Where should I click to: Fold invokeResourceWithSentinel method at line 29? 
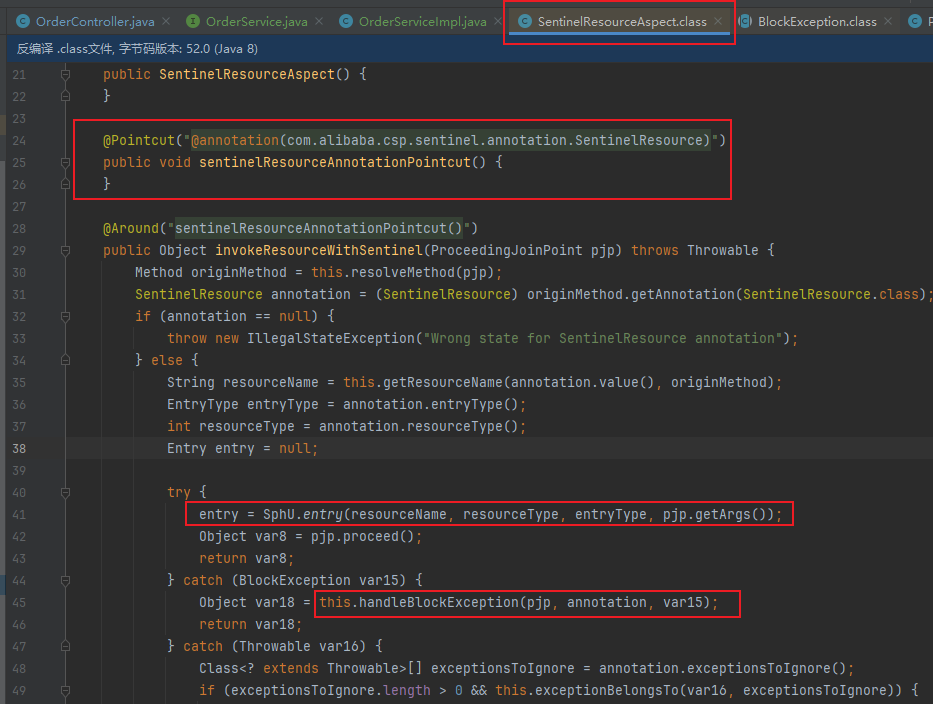pos(65,251)
